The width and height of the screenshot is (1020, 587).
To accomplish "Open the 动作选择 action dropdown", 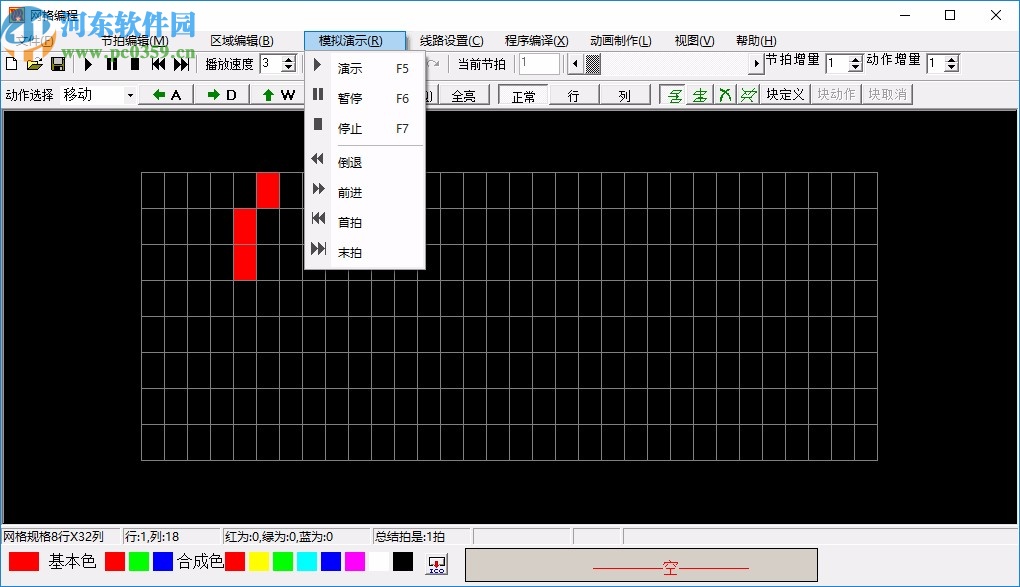I will (x=130, y=95).
